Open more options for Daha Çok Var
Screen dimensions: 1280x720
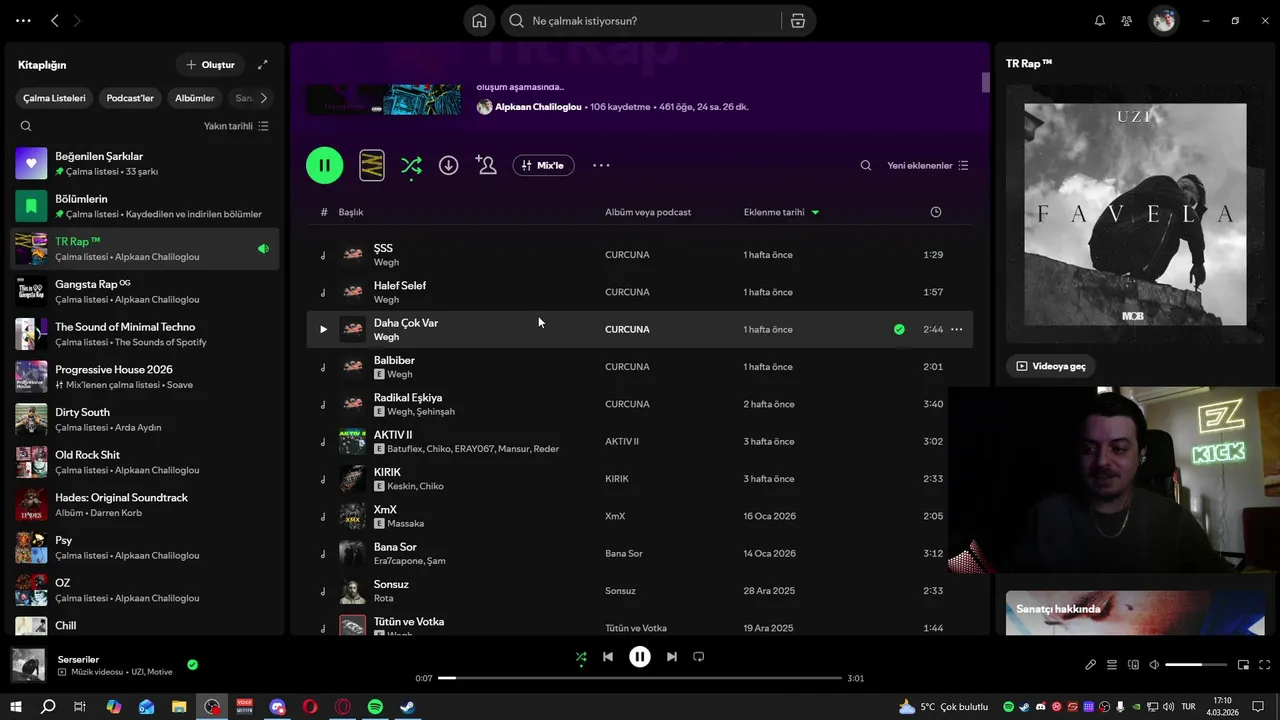click(956, 329)
